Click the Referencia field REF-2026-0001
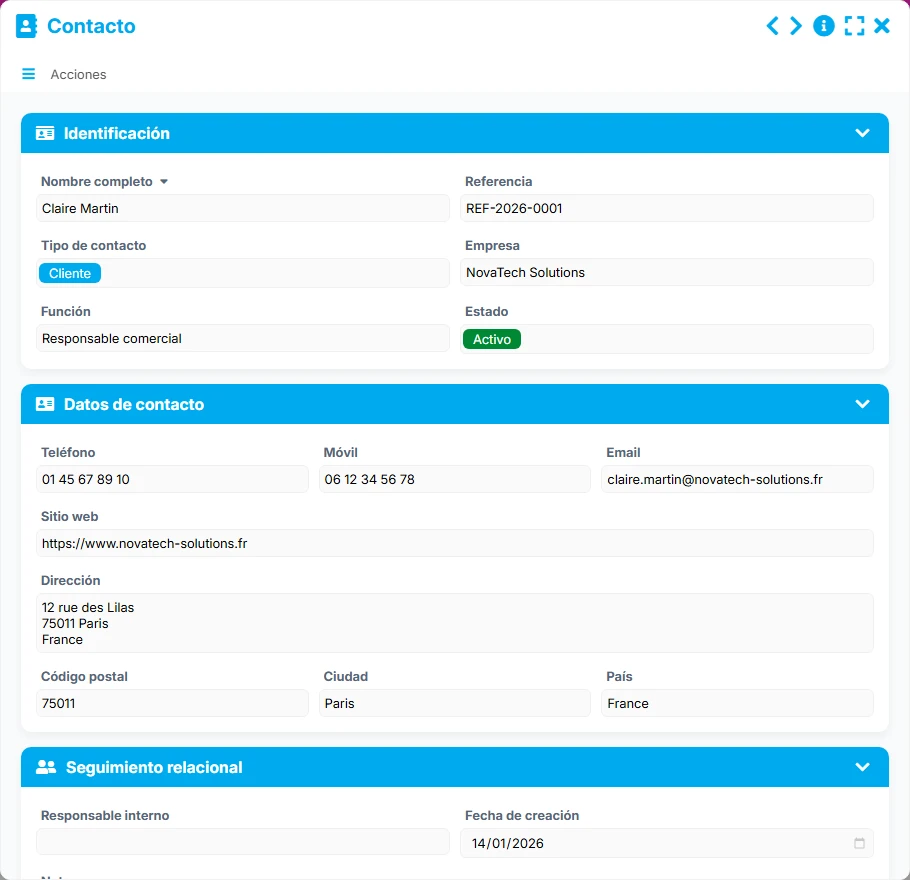The image size is (910, 880). [667, 208]
